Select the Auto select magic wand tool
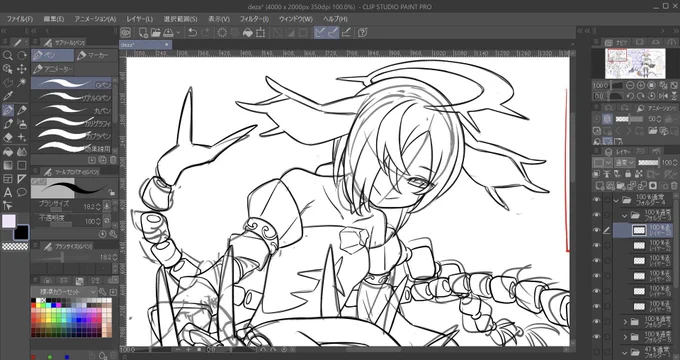The image size is (680, 360). point(22,83)
